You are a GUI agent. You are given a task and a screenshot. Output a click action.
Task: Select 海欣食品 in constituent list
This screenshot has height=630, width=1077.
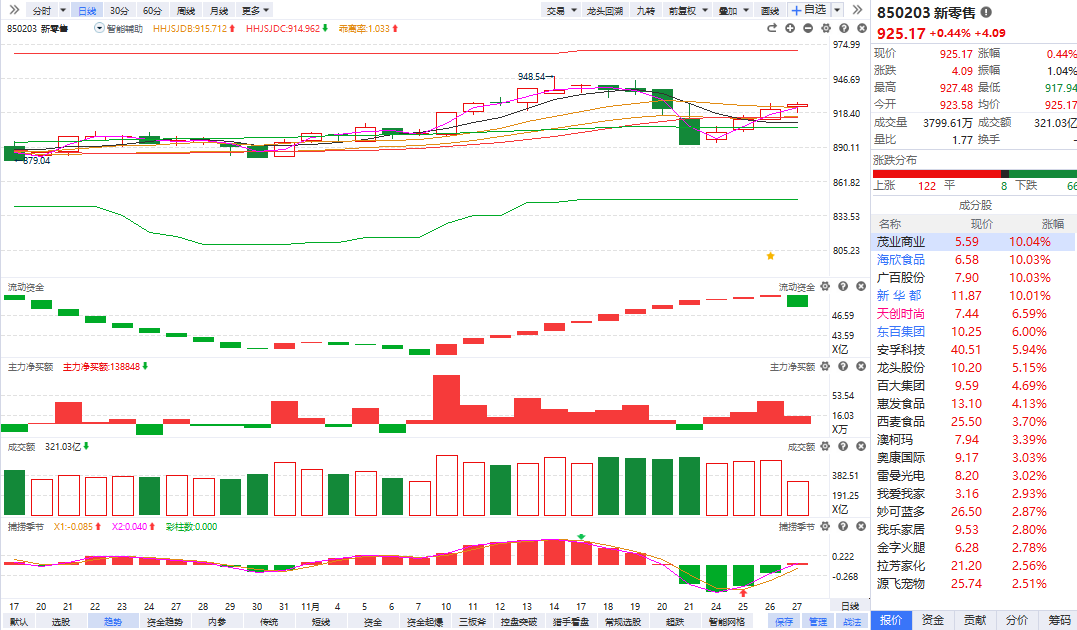900,260
